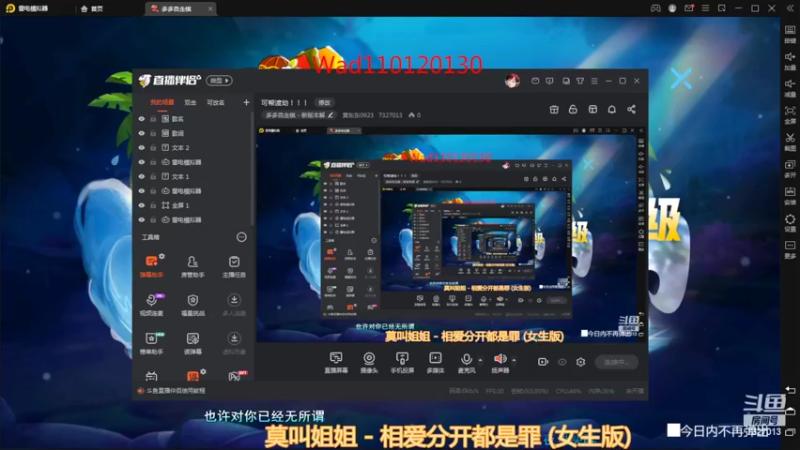
Task: Click 全屏 fullscreen in emulator sidebar
Action: click(790, 115)
